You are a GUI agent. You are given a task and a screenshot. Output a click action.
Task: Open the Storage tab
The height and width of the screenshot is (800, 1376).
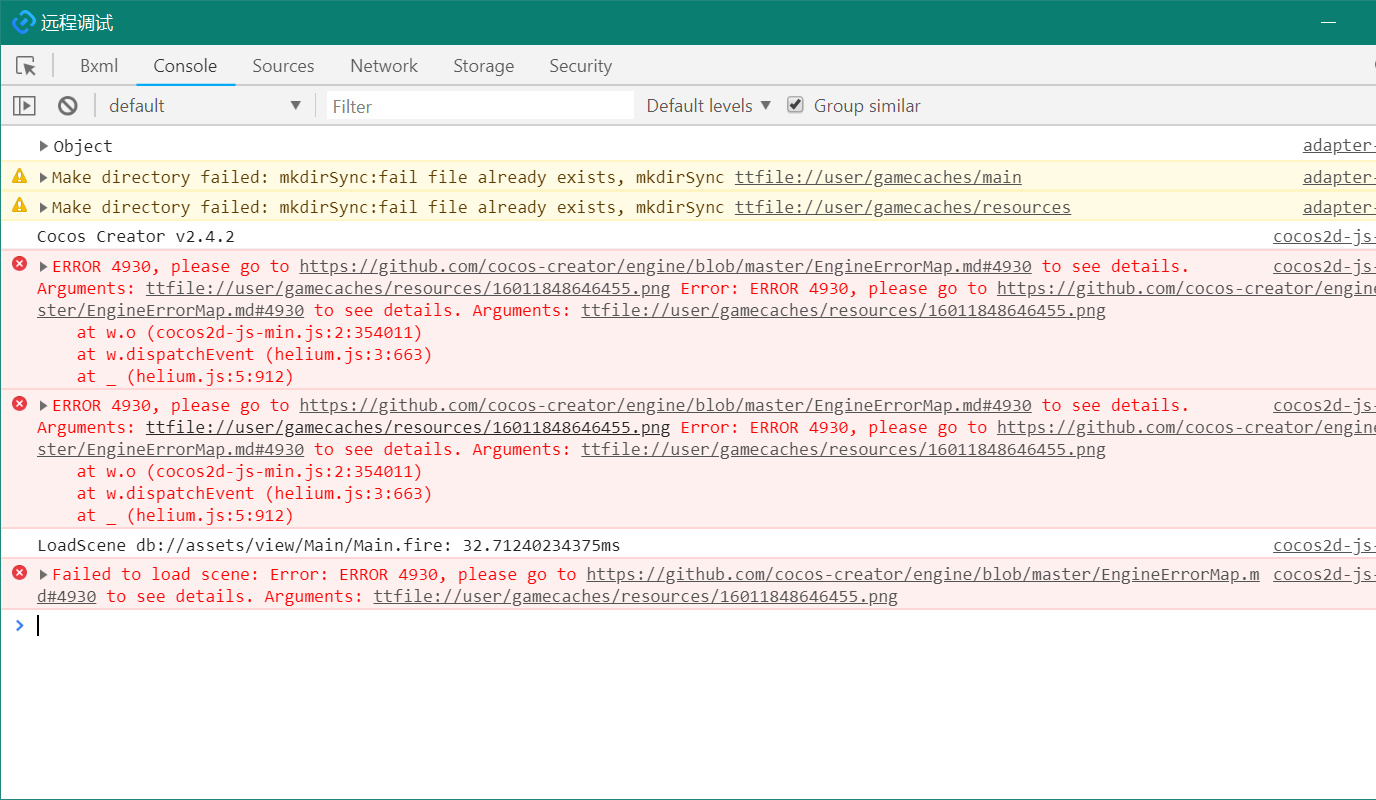pyautogui.click(x=483, y=66)
